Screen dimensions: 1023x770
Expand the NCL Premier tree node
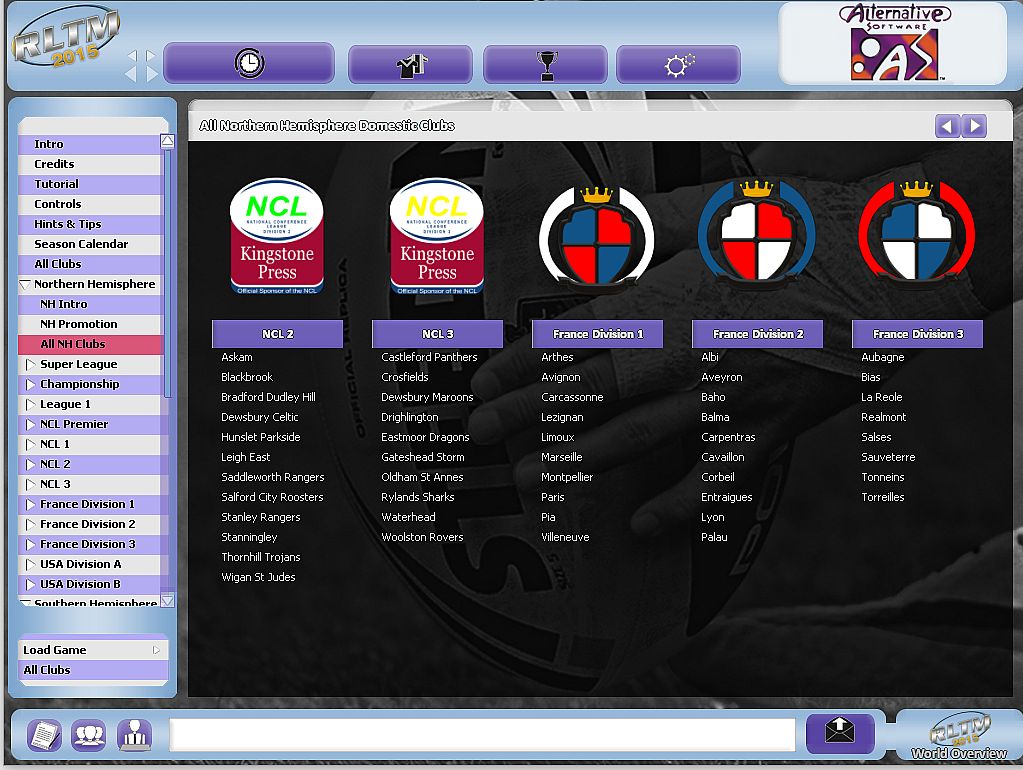30,424
